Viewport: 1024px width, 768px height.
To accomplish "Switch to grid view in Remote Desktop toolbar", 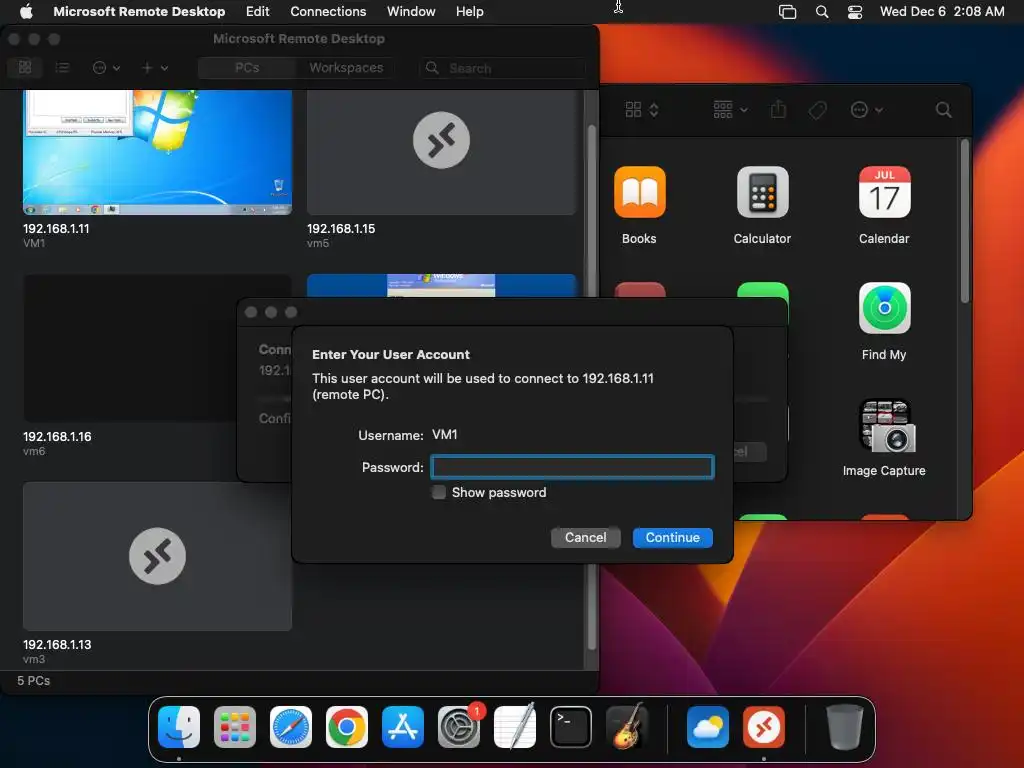I will coord(25,67).
